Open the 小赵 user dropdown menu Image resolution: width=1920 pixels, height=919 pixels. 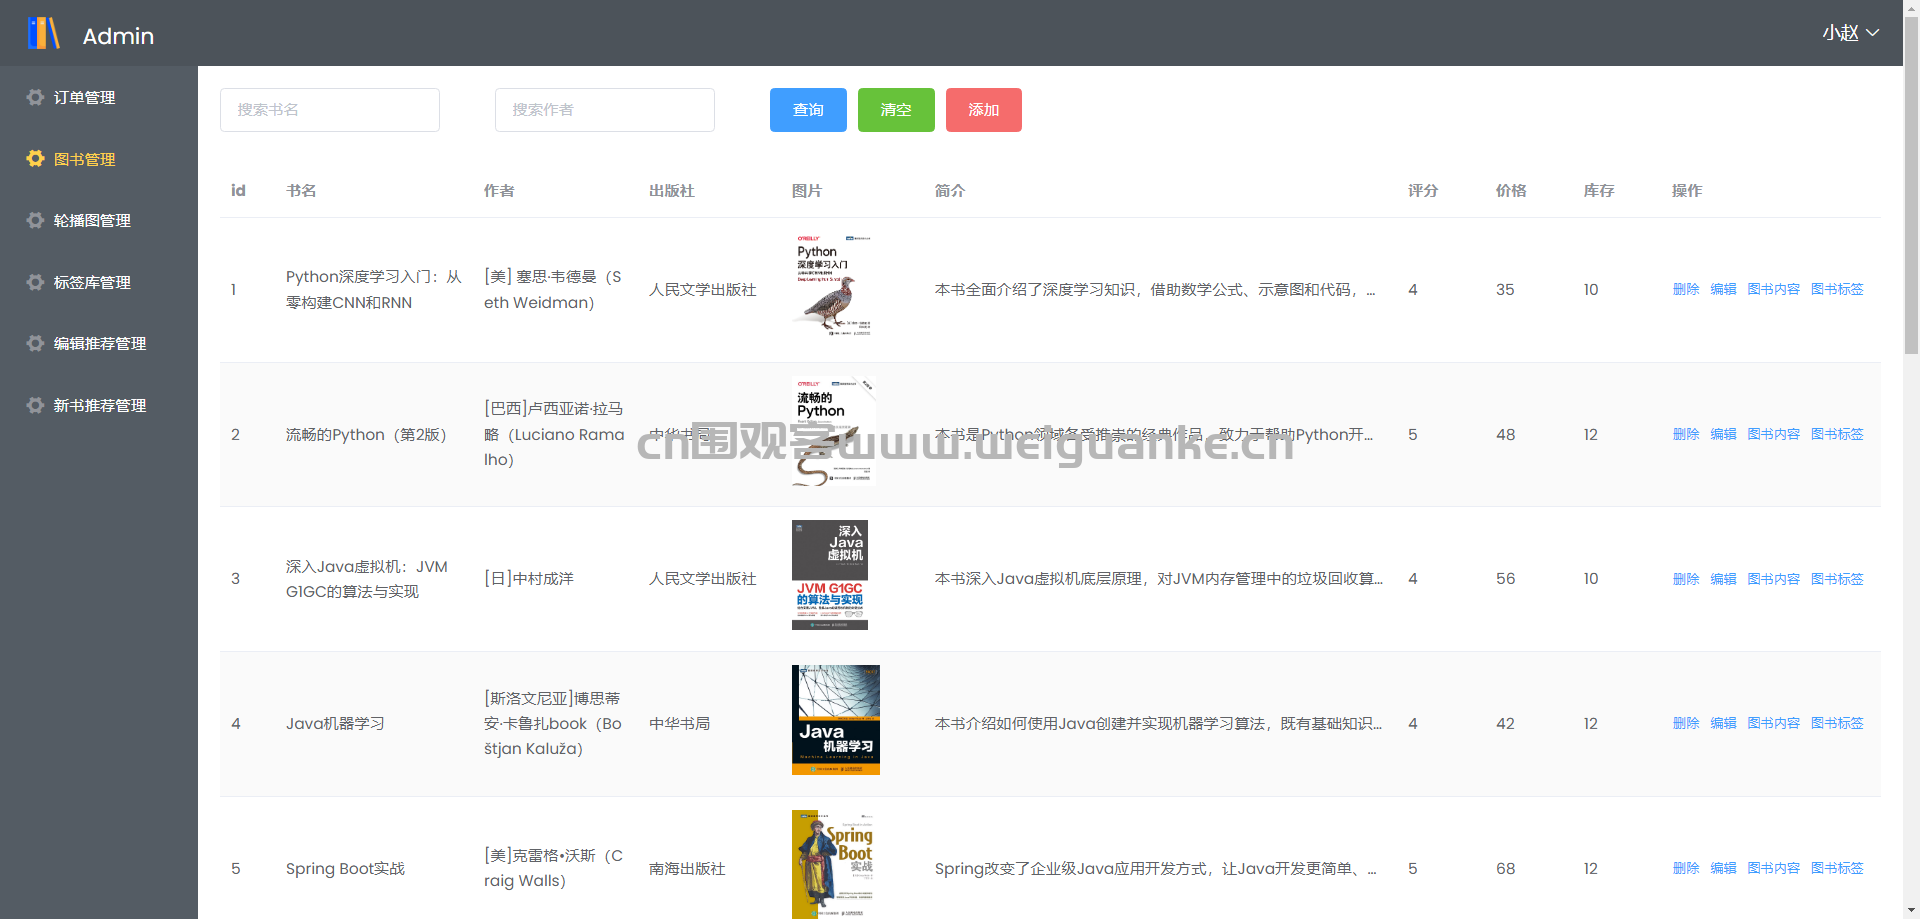coord(1850,33)
